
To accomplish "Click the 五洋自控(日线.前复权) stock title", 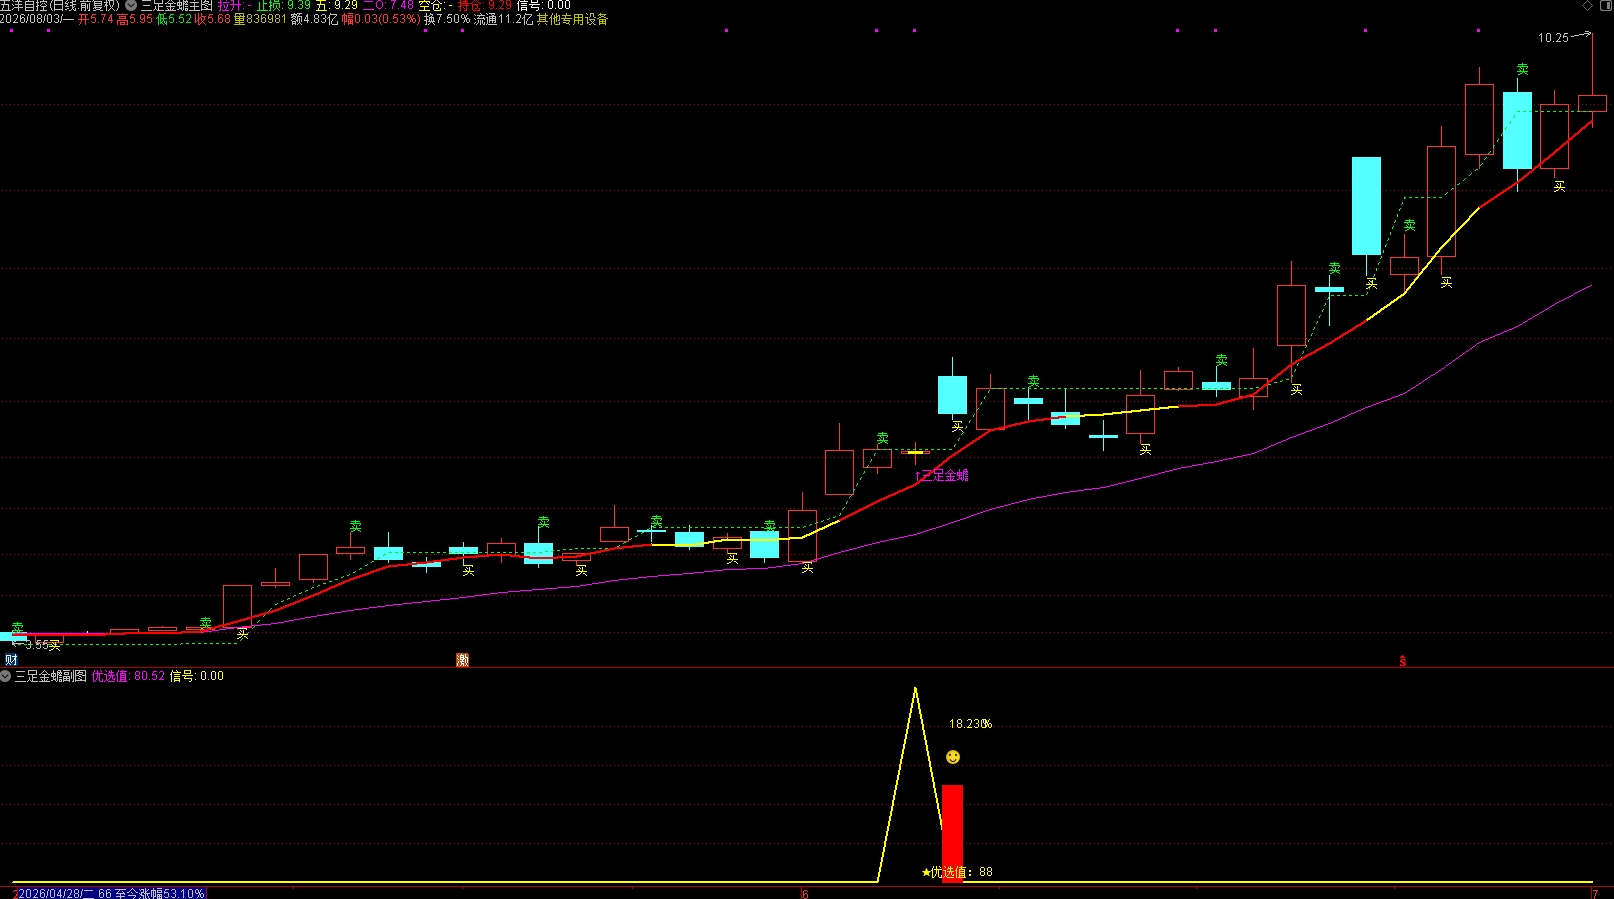I will (60, 6).
